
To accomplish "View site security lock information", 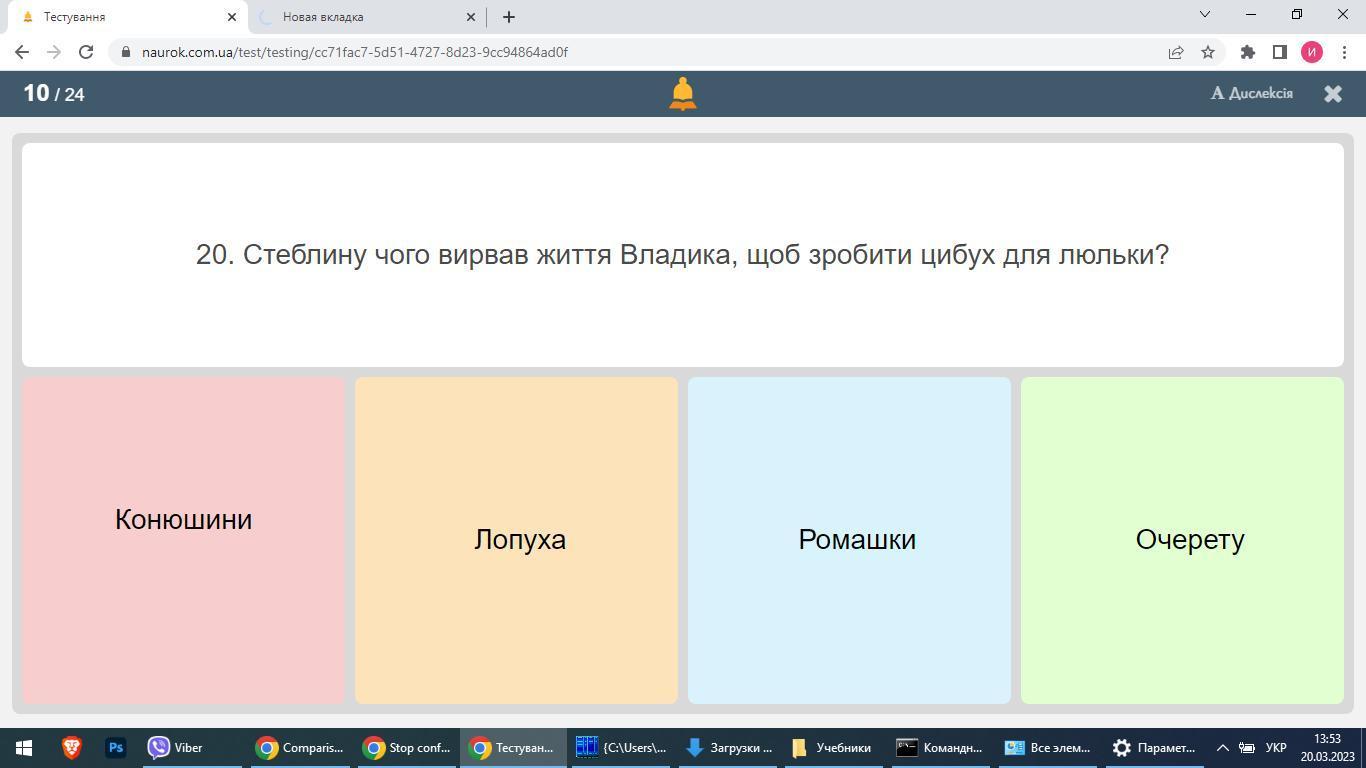I will point(125,52).
